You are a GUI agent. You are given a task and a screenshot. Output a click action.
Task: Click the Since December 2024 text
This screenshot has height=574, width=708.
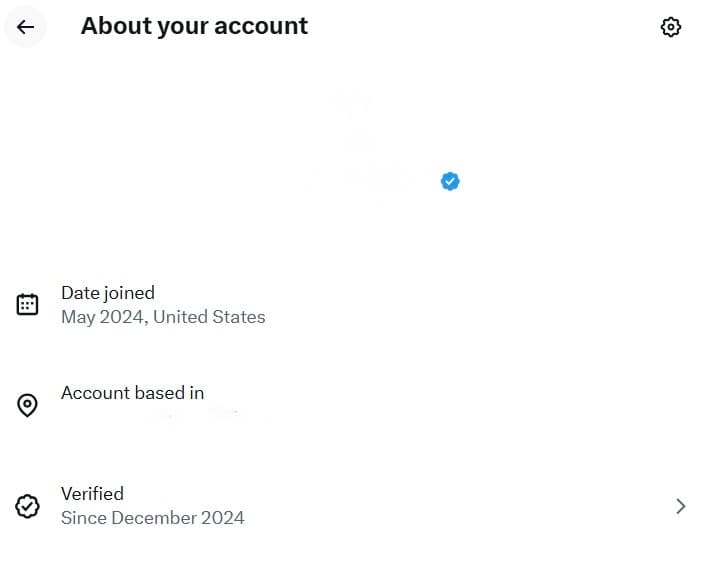point(153,518)
